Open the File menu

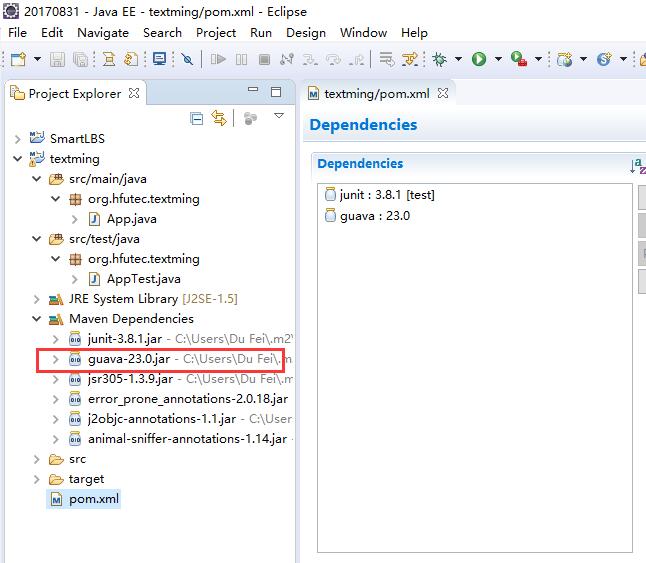(x=18, y=33)
